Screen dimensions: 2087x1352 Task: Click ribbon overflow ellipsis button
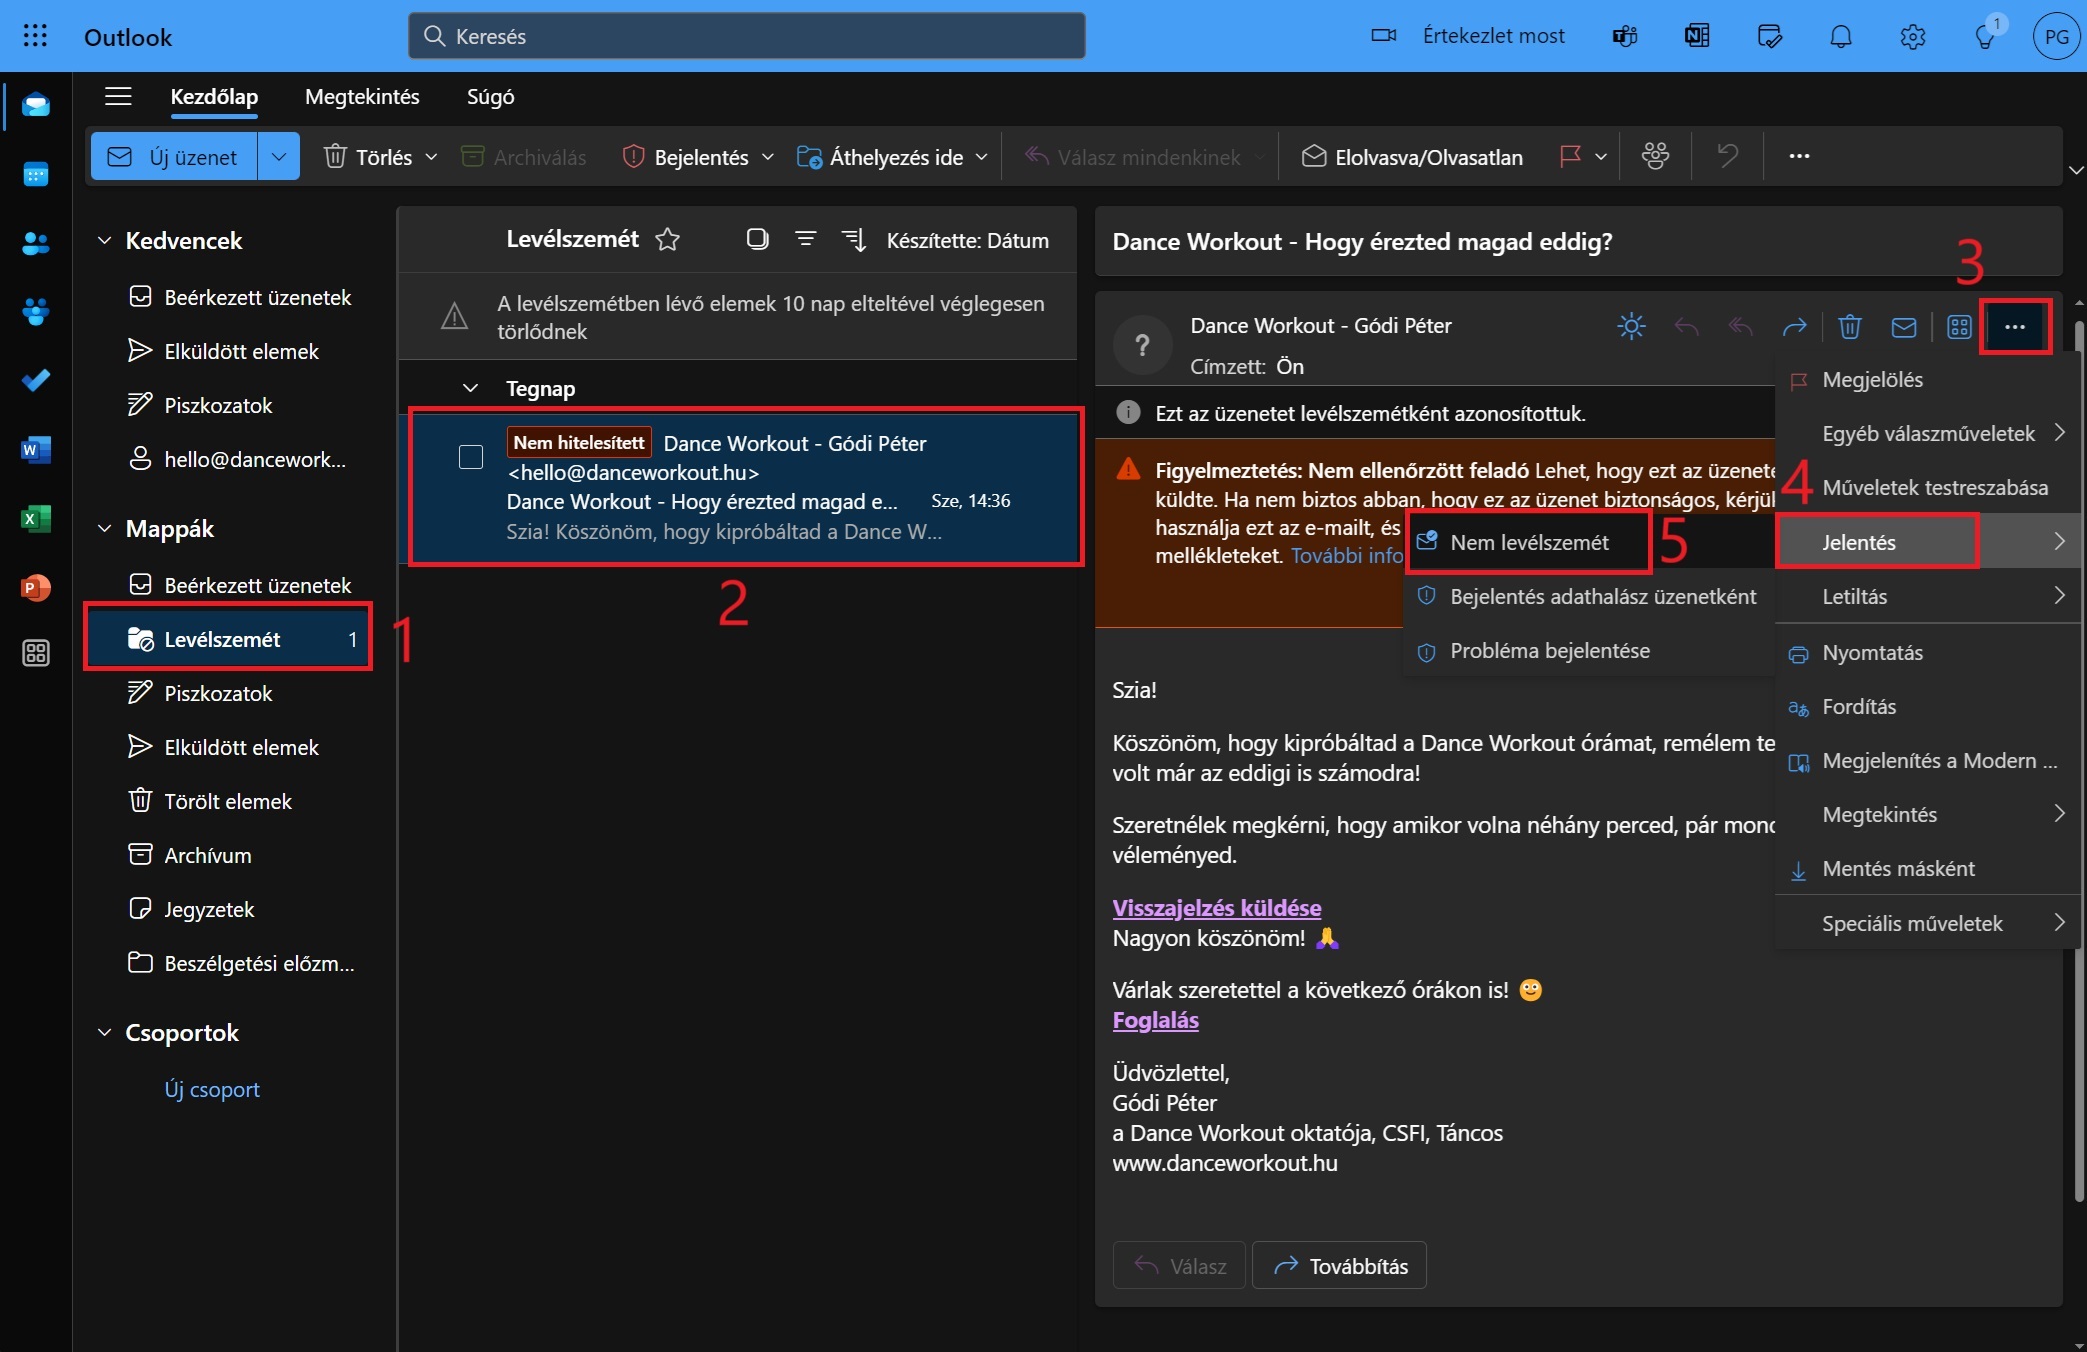coord(1799,156)
